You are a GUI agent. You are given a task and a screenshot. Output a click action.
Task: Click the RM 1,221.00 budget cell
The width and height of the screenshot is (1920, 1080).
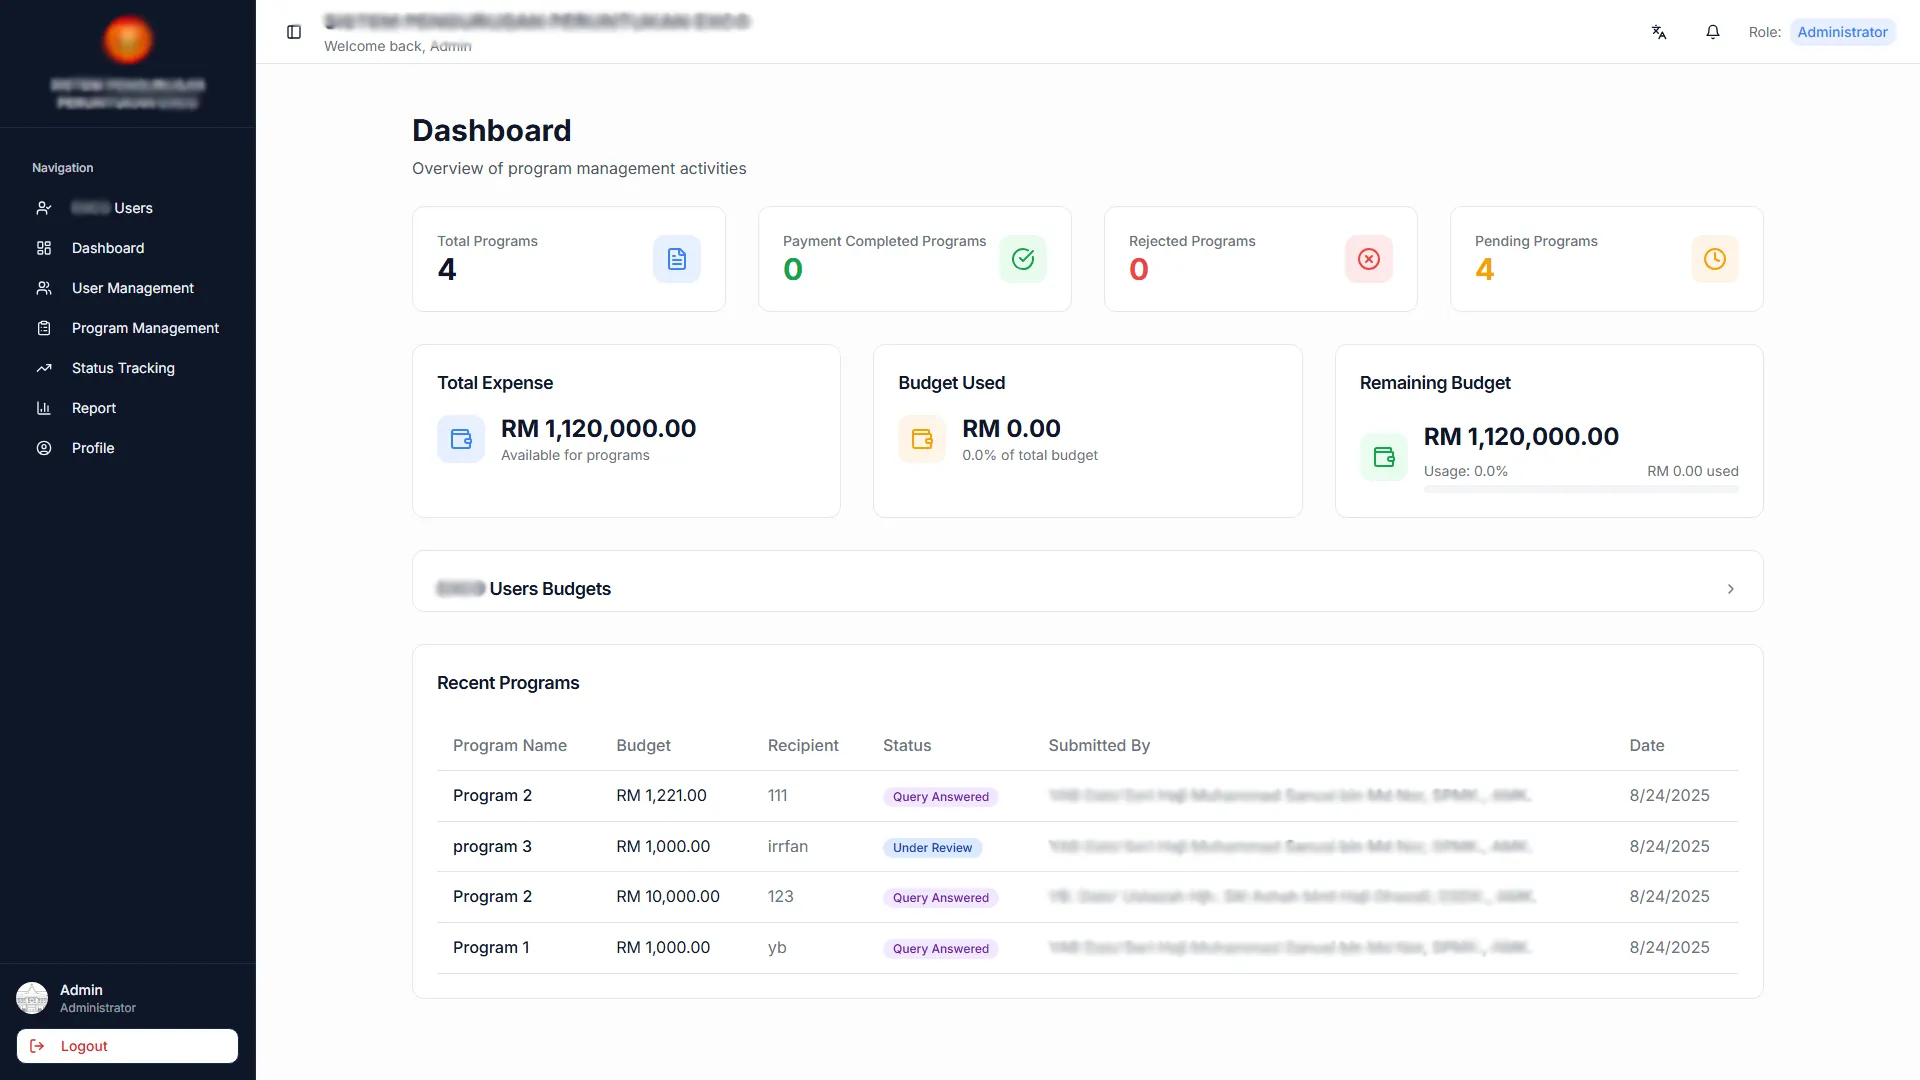click(x=661, y=795)
